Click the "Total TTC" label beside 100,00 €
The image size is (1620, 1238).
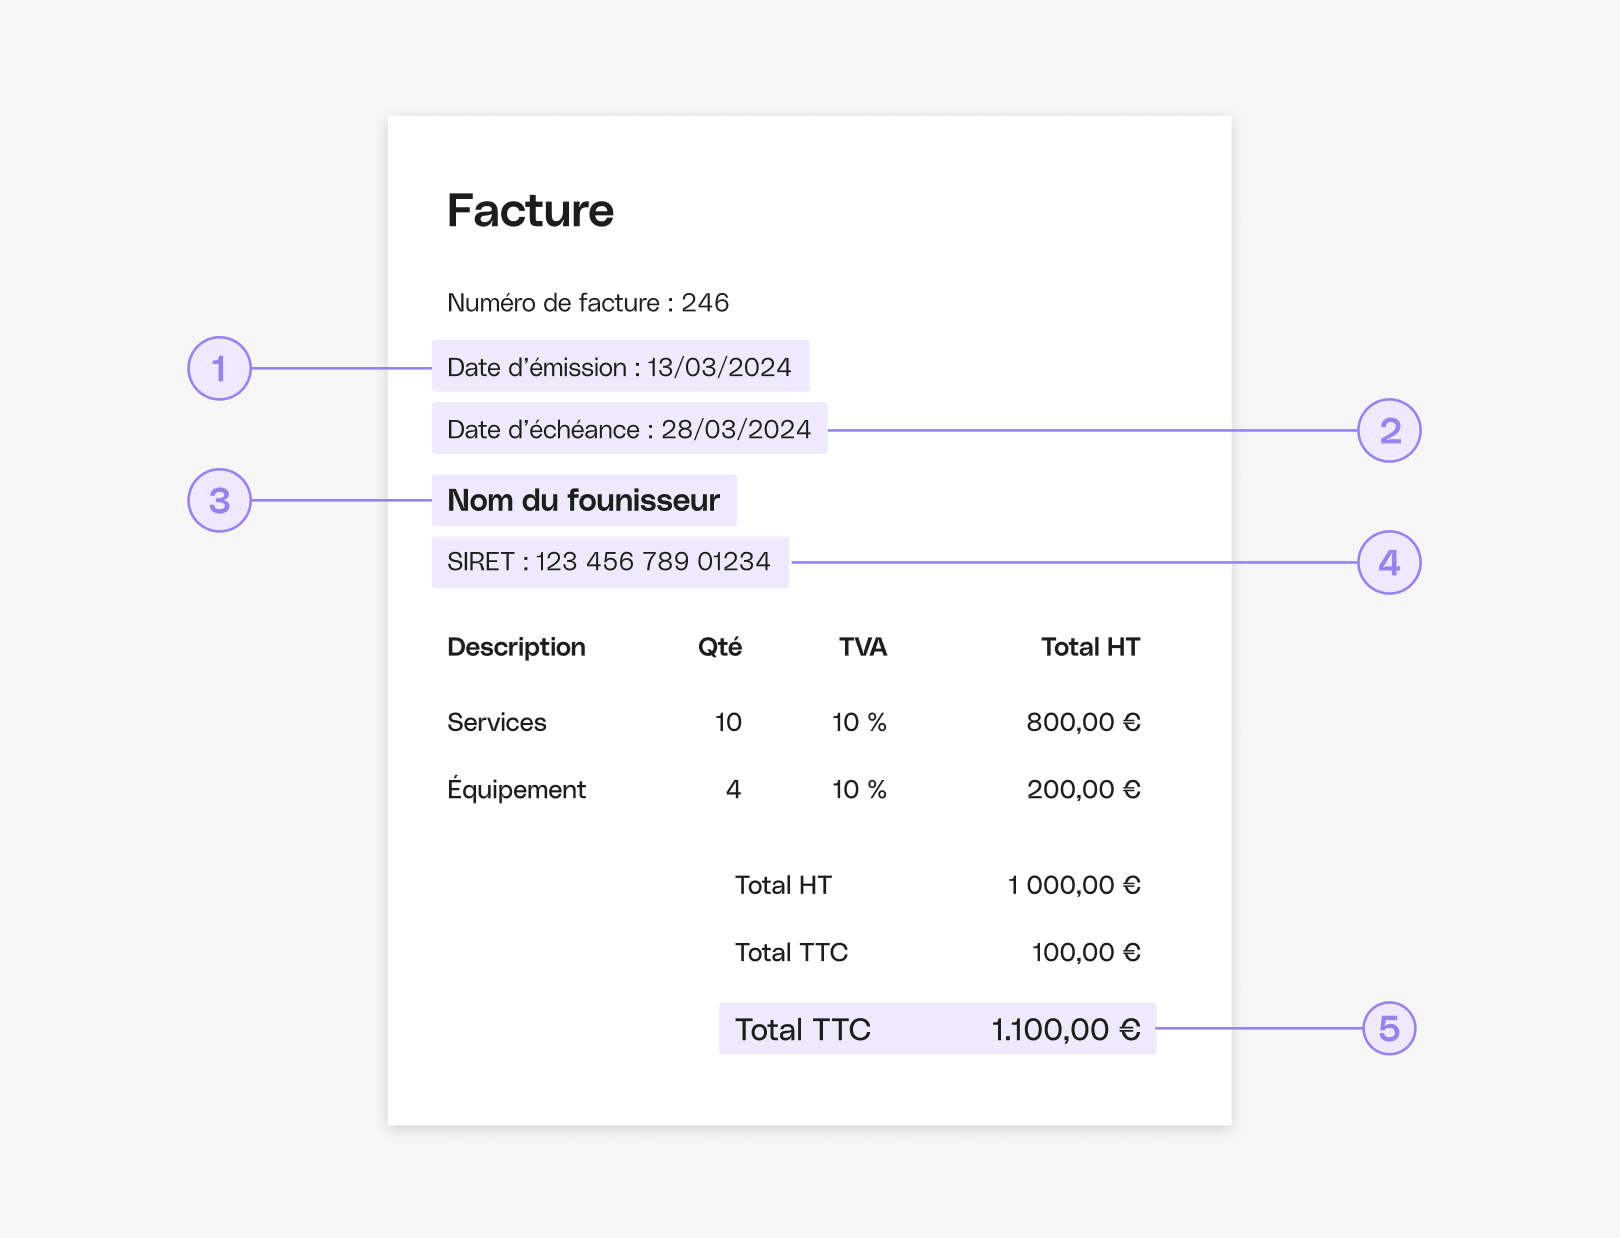(x=791, y=952)
